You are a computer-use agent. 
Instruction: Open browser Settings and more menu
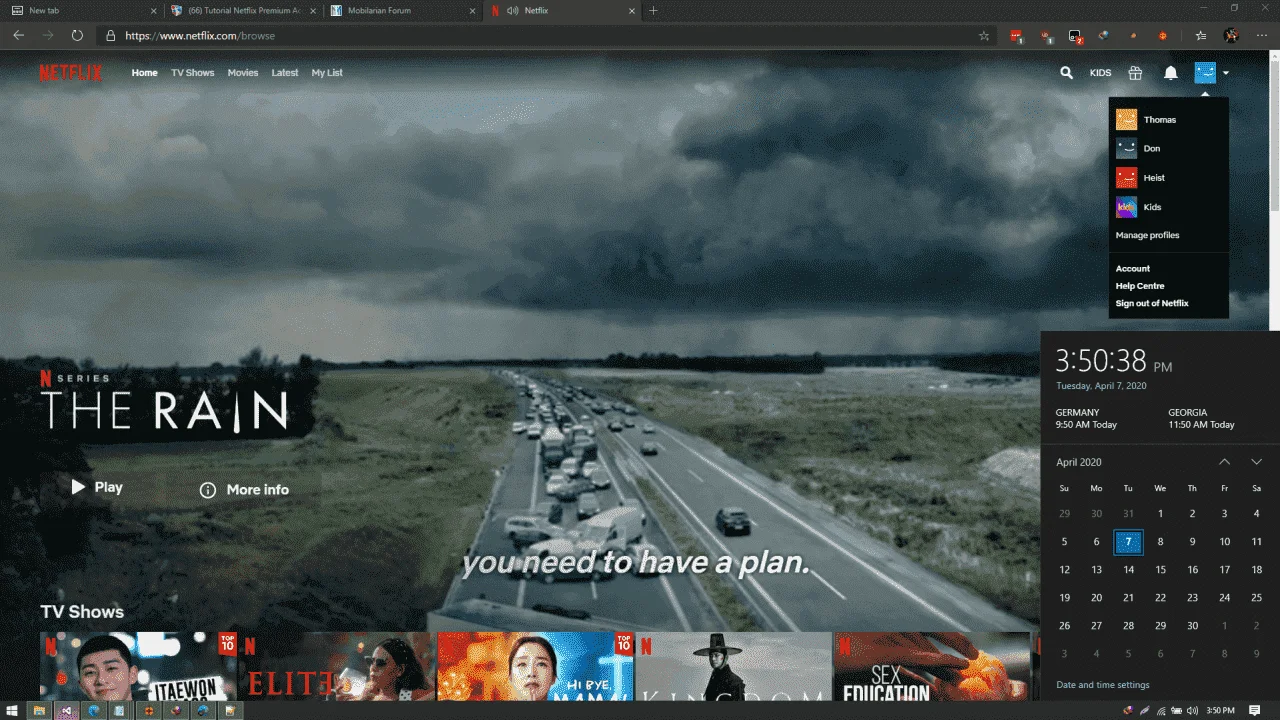click(1261, 35)
